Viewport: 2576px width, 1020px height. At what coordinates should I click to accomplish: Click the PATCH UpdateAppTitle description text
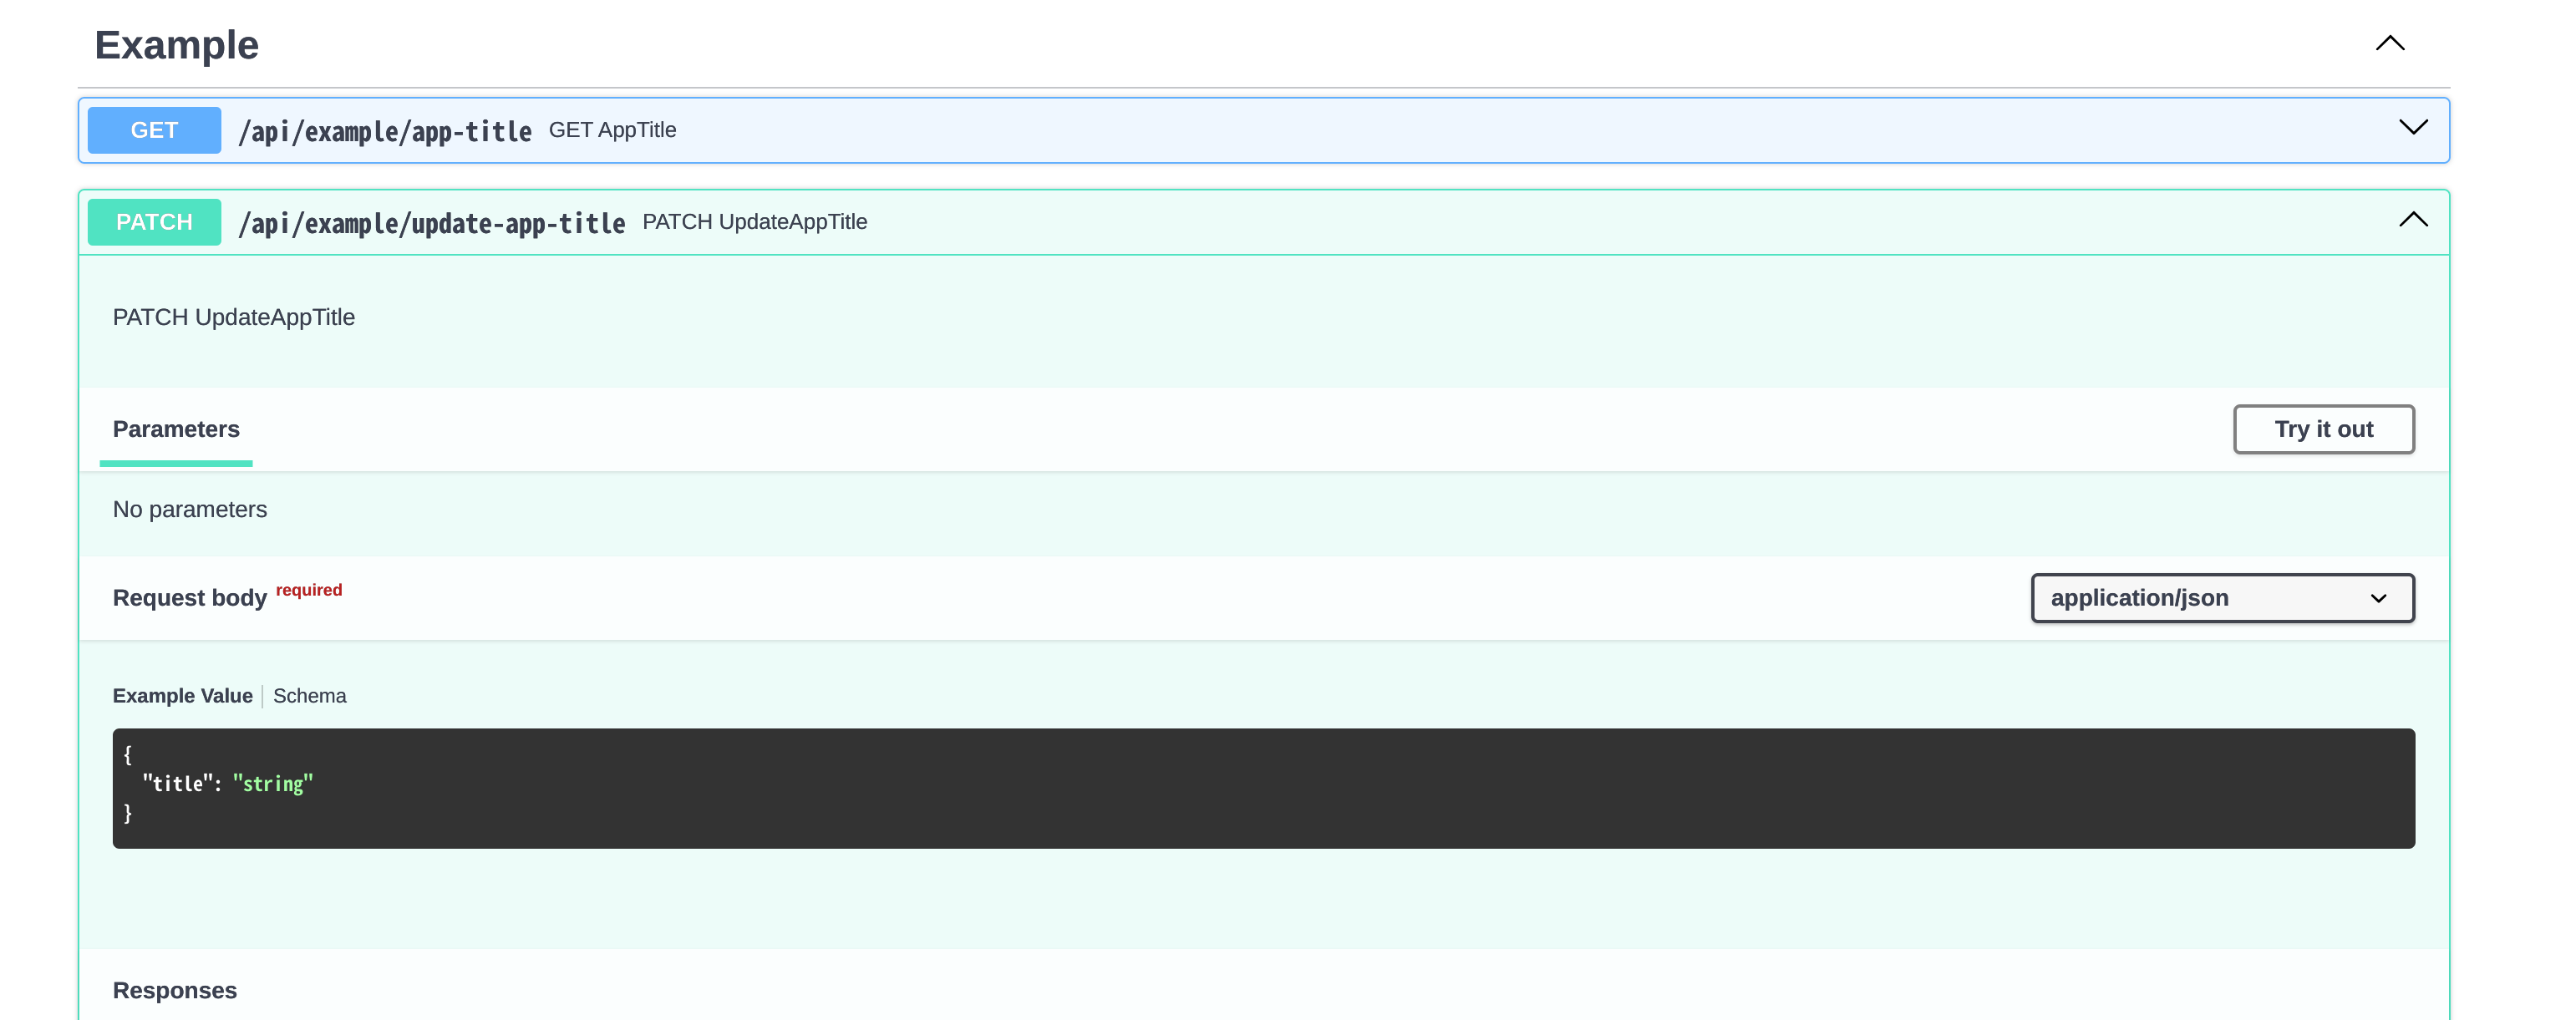coord(233,317)
